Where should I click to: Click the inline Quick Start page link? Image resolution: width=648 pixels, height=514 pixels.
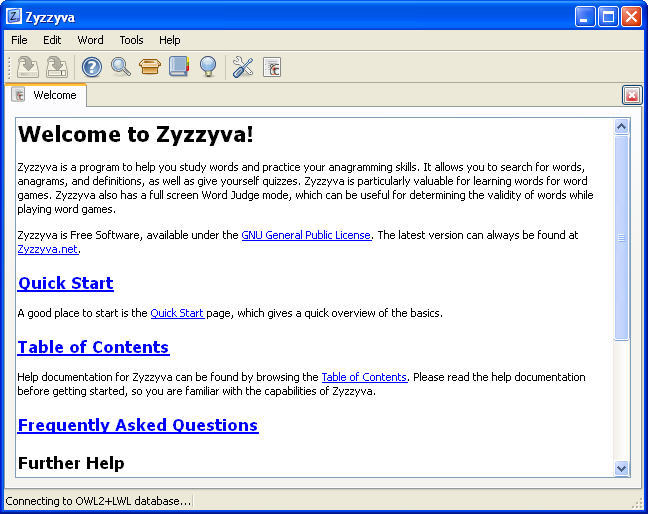pos(177,313)
